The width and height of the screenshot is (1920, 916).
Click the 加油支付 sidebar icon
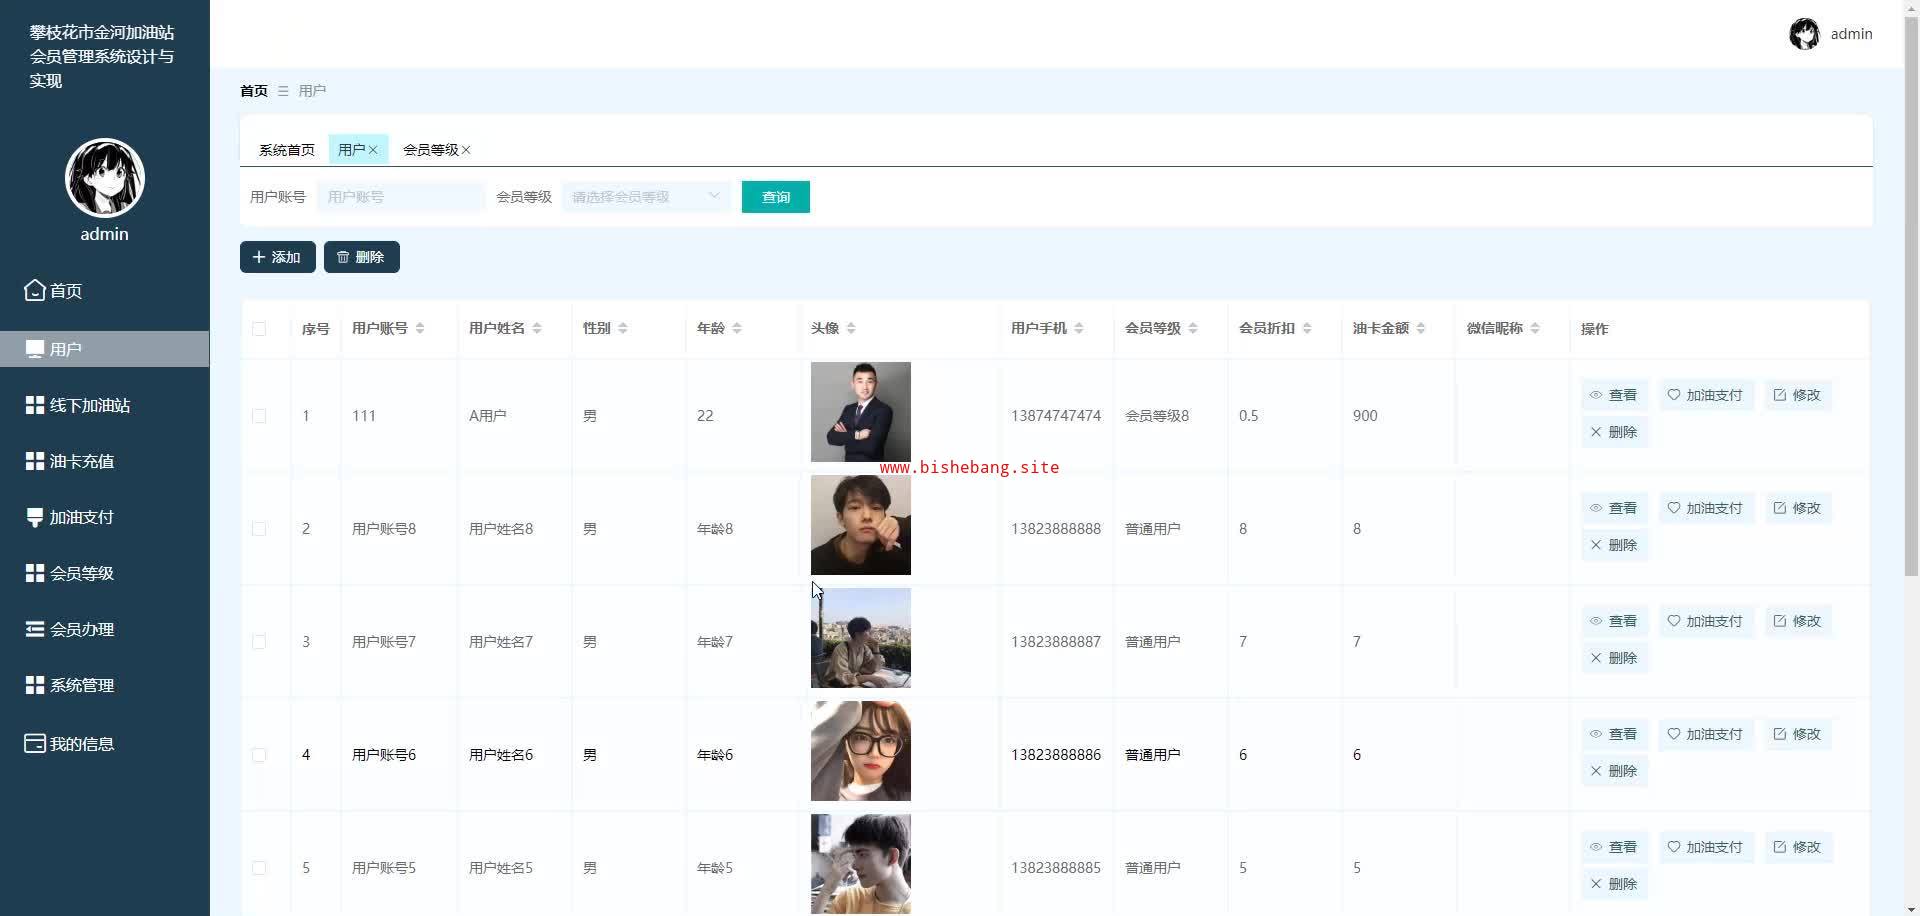(x=35, y=517)
